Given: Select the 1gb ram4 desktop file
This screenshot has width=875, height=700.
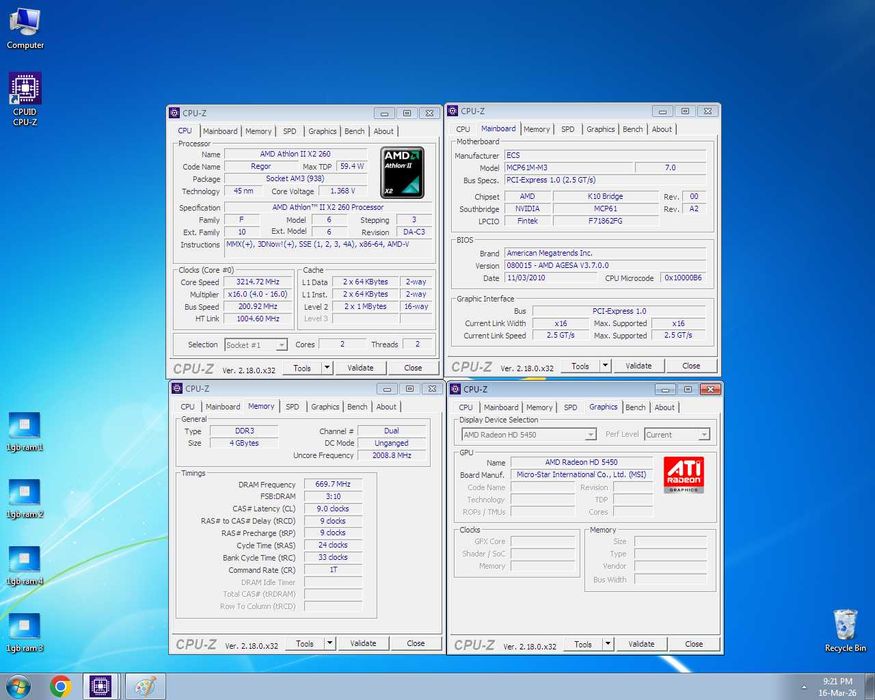Looking at the screenshot, I should [x=25, y=566].
